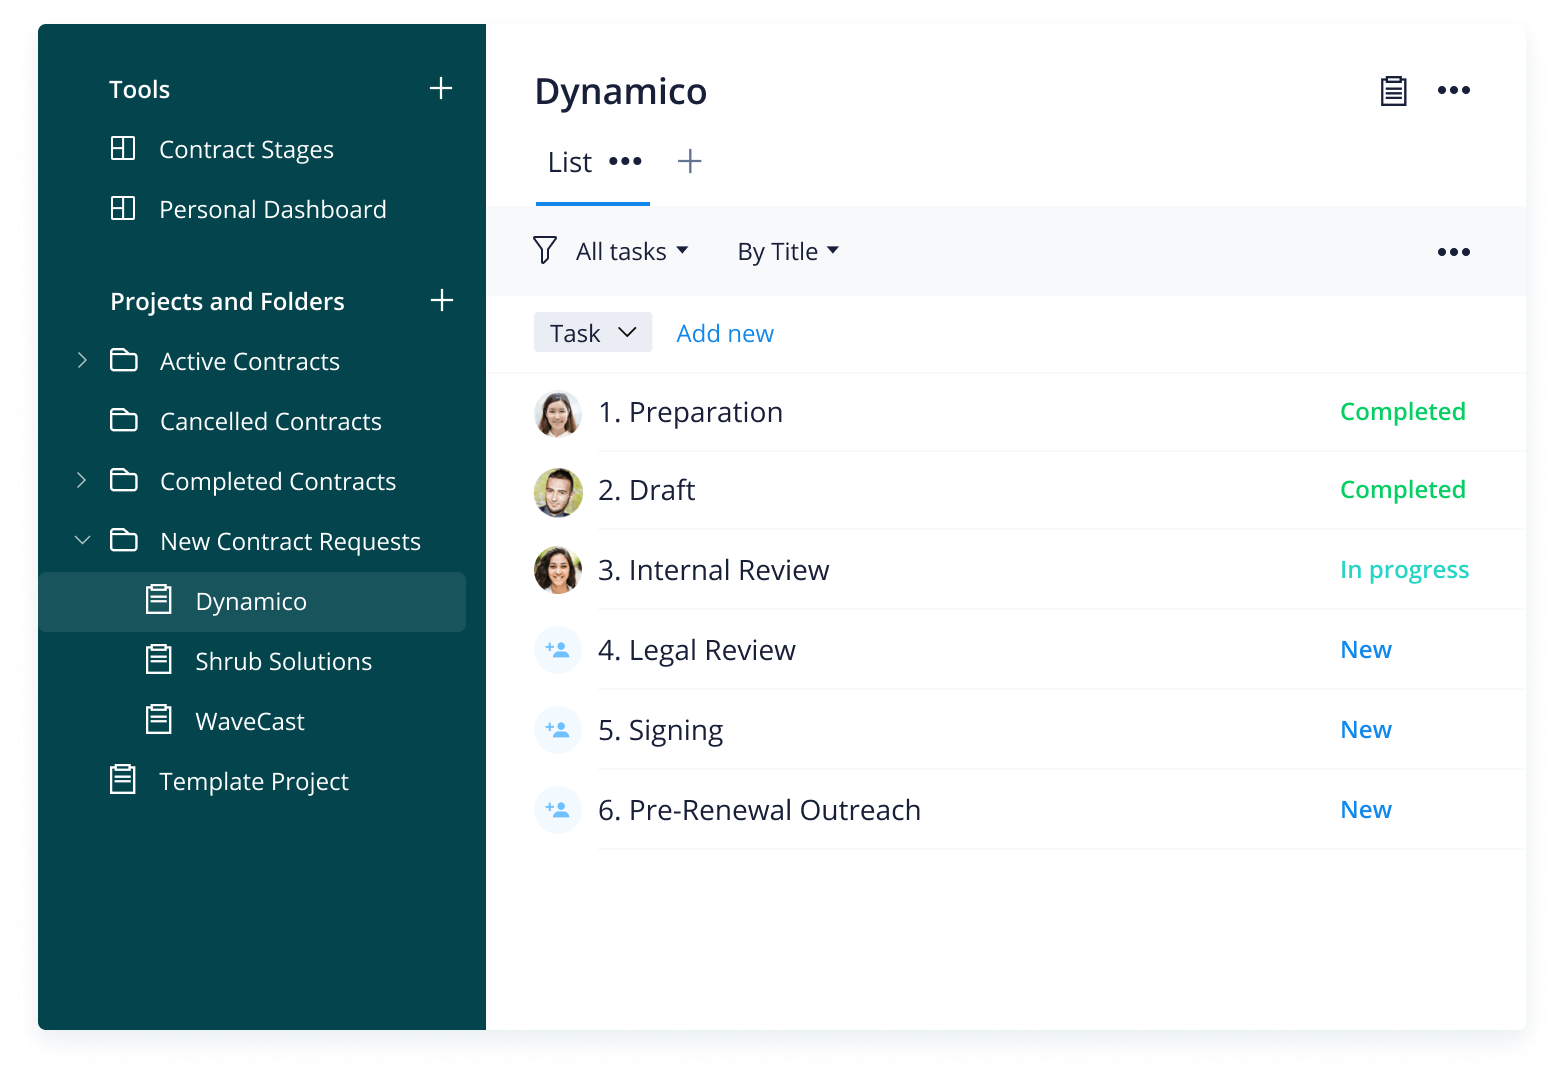Add a new view with plus icon
The height and width of the screenshot is (1079, 1562).
pos(690,161)
